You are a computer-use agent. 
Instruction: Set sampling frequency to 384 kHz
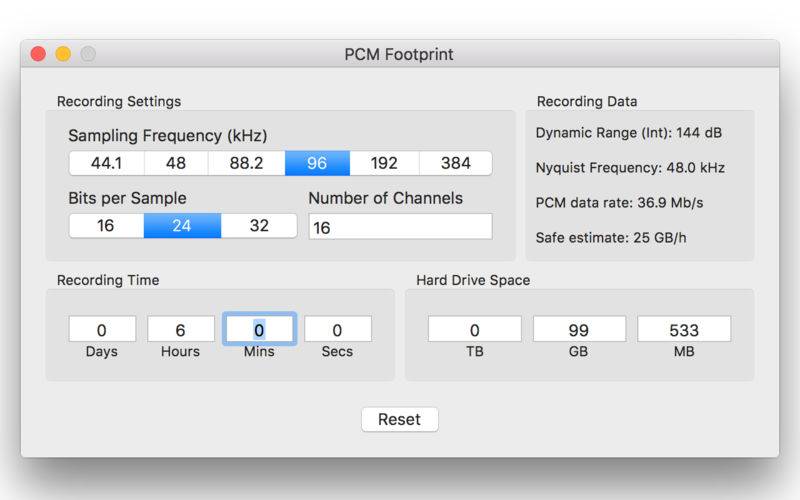455,163
